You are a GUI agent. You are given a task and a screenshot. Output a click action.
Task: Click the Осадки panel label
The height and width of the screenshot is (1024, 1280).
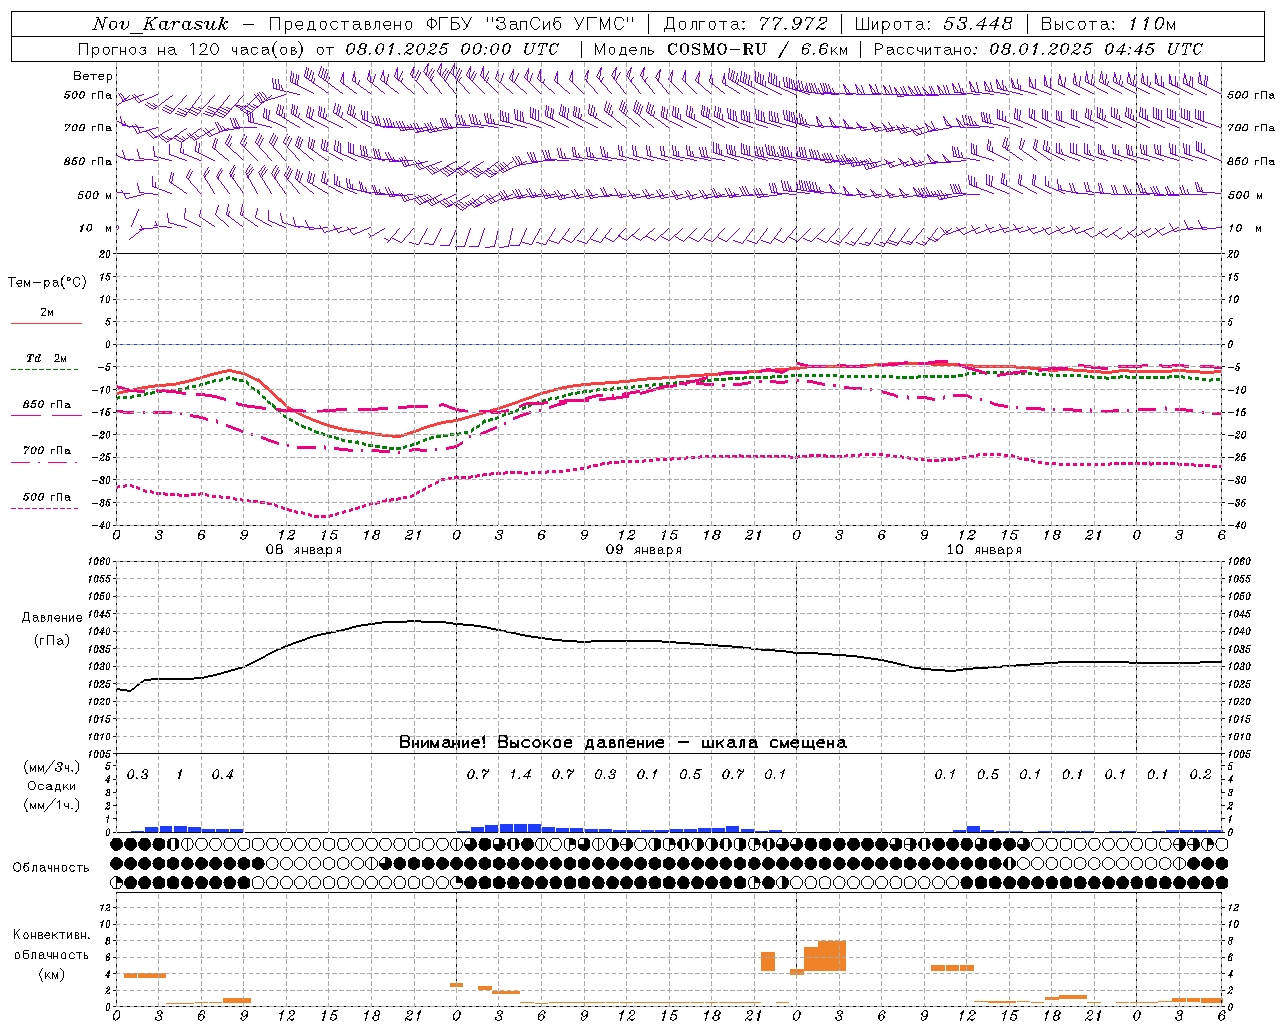tap(52, 786)
